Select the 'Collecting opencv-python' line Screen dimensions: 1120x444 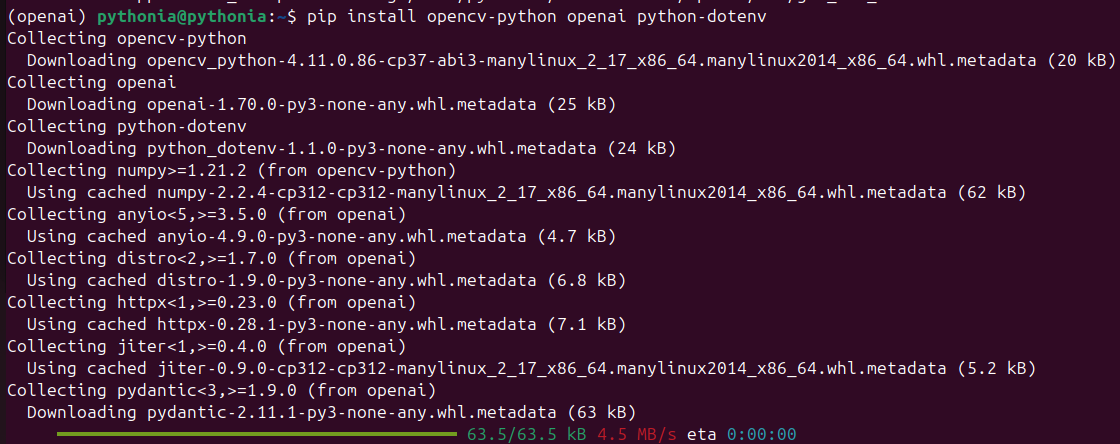pos(126,38)
